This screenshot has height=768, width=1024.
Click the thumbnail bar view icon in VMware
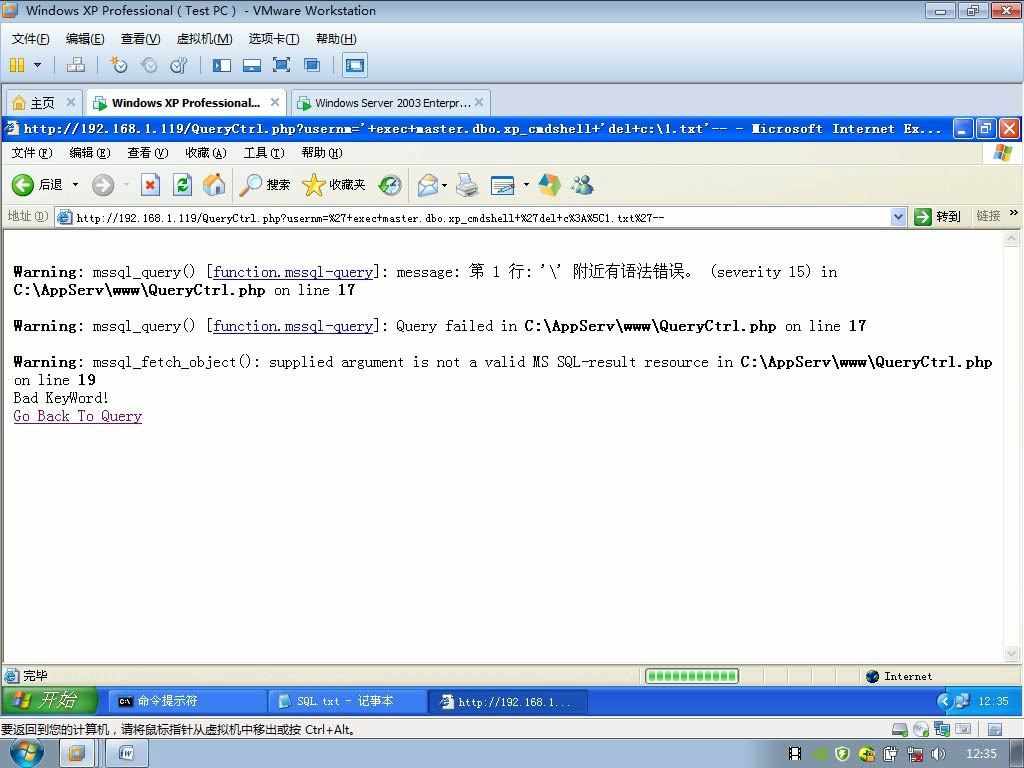pos(251,65)
